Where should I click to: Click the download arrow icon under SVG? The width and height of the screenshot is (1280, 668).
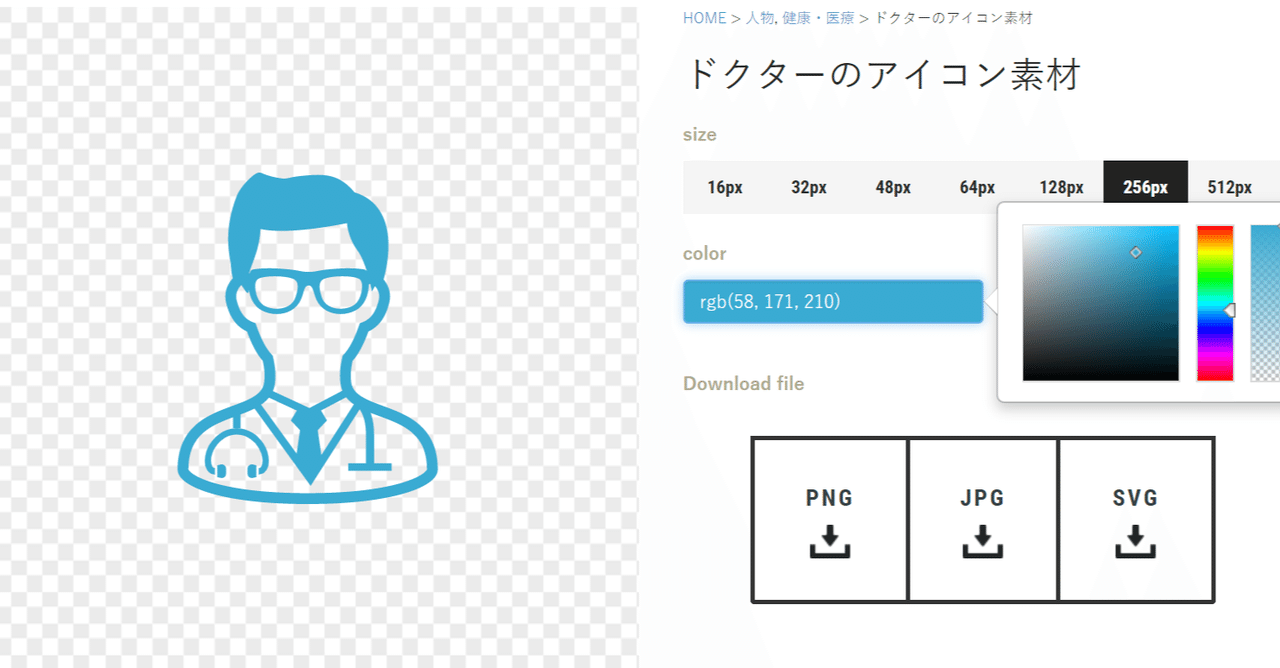pyautogui.click(x=1136, y=541)
